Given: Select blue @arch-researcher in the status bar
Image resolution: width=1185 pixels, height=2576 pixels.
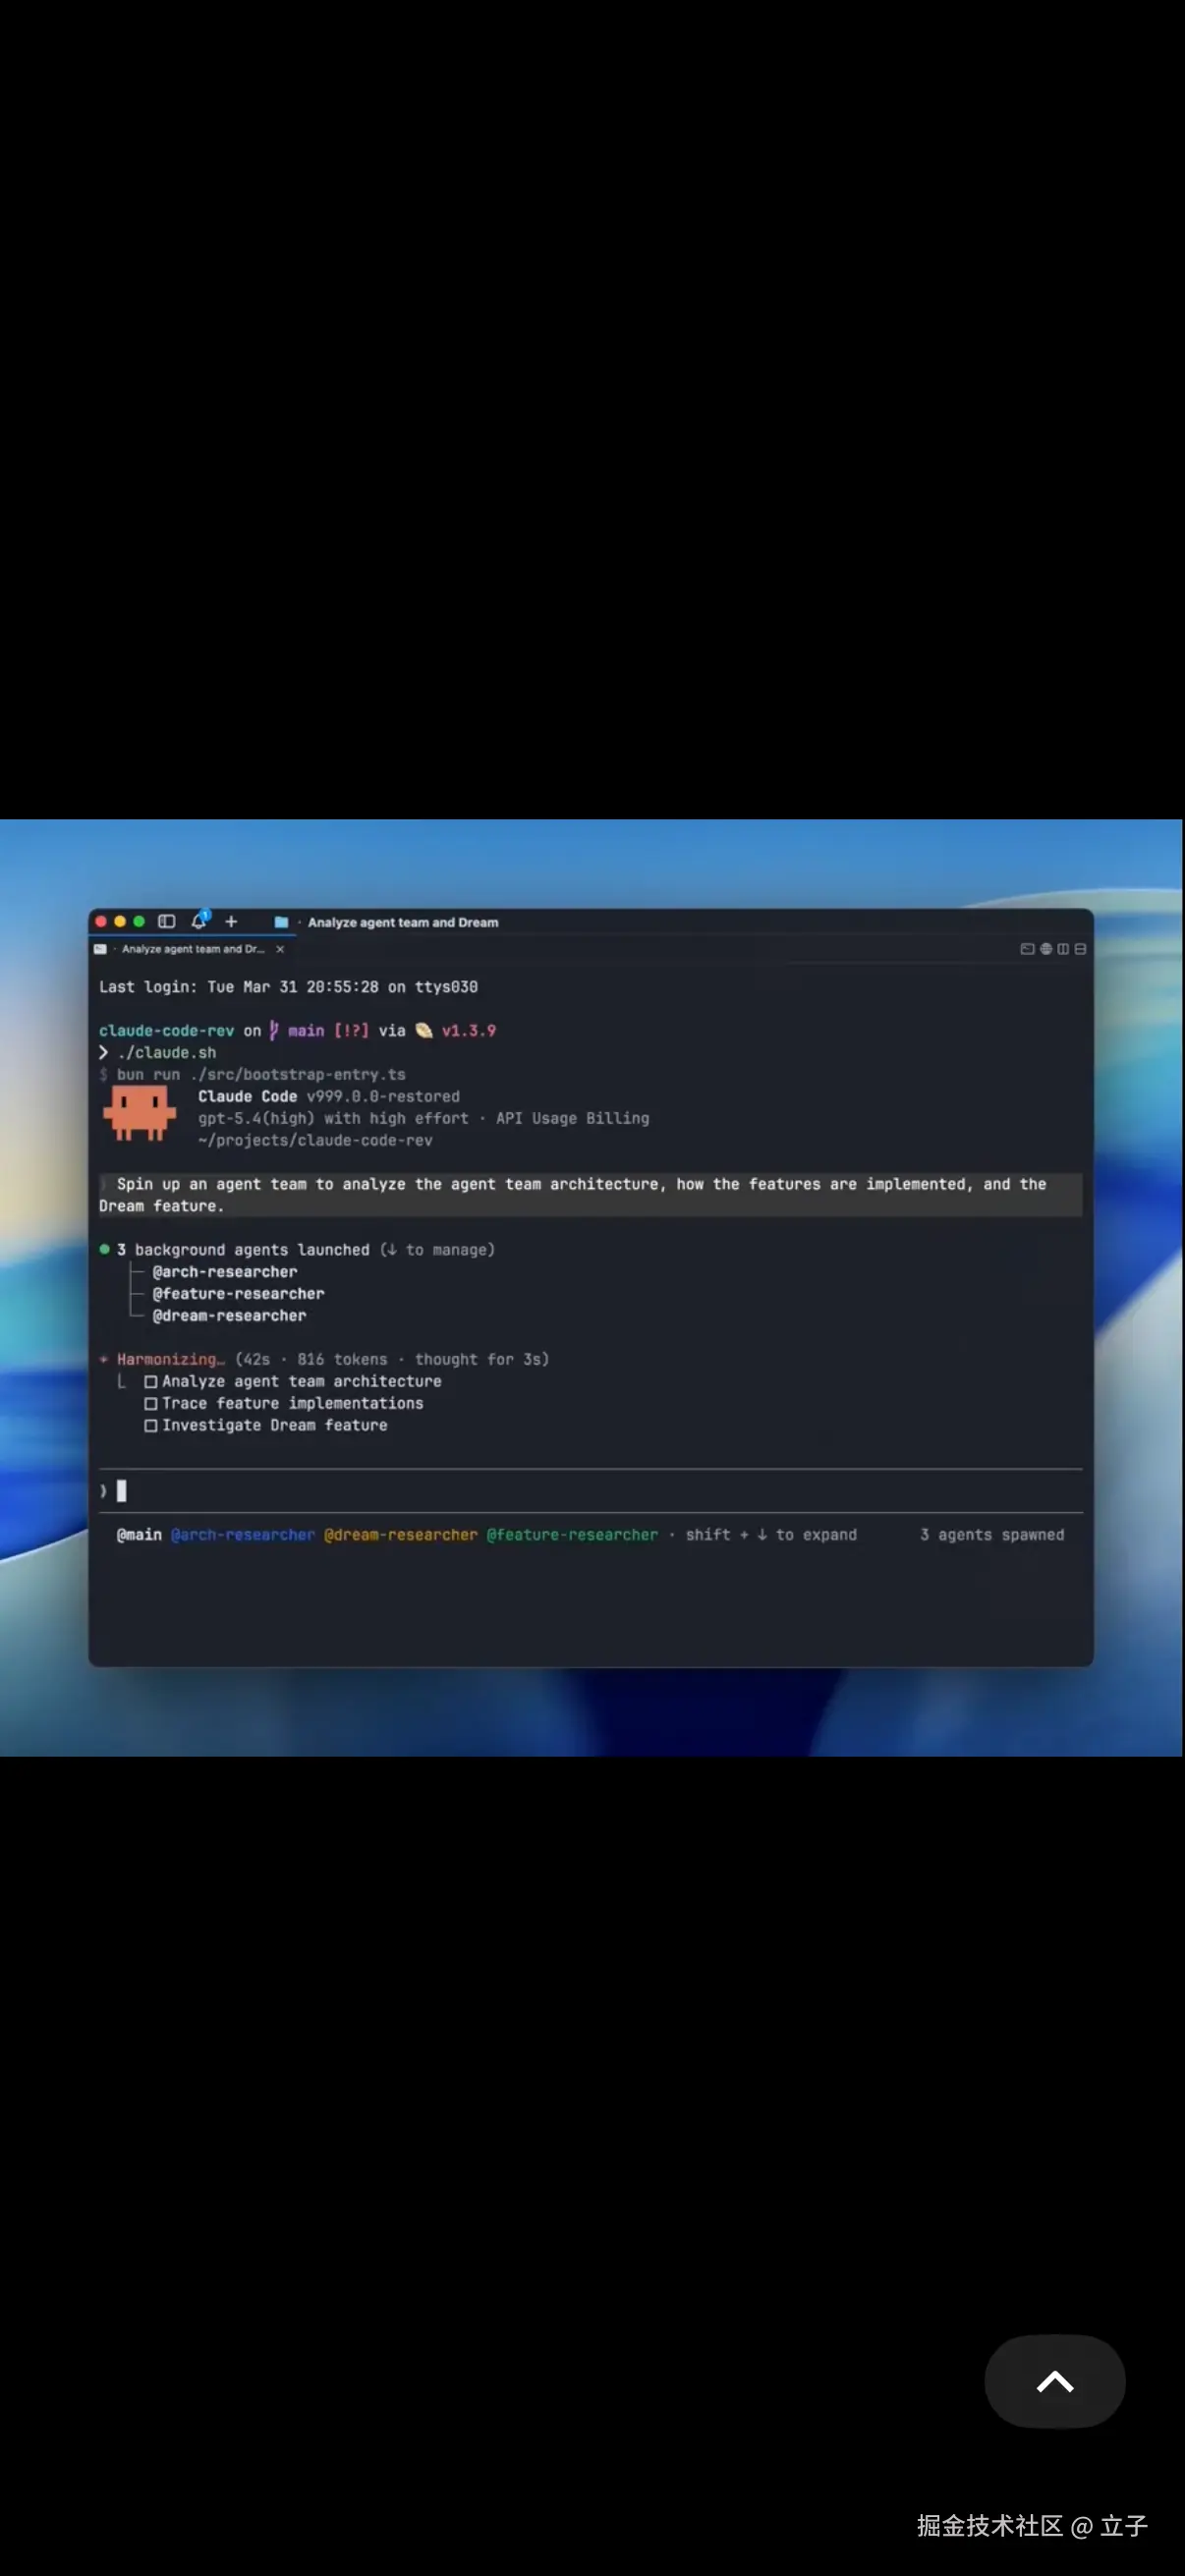Looking at the screenshot, I should coord(243,1535).
